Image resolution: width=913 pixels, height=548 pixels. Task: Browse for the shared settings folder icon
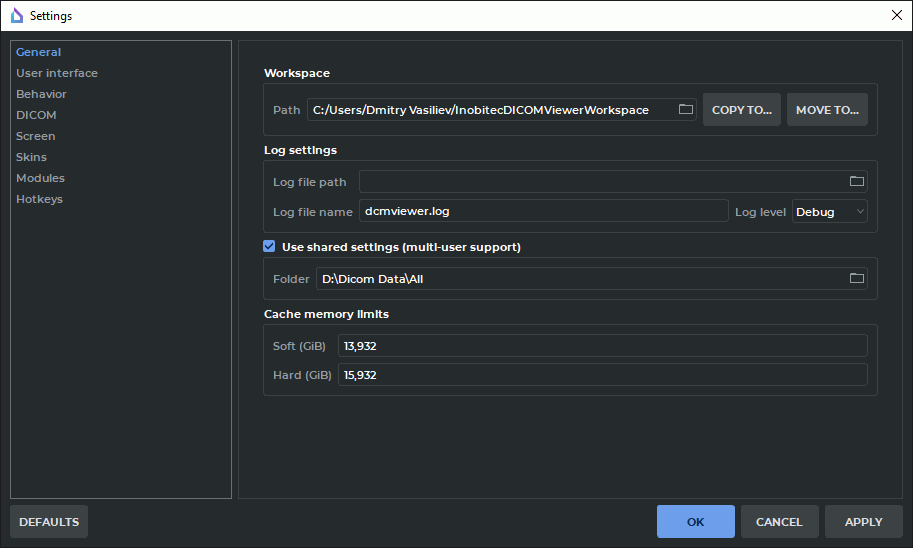[x=856, y=279]
